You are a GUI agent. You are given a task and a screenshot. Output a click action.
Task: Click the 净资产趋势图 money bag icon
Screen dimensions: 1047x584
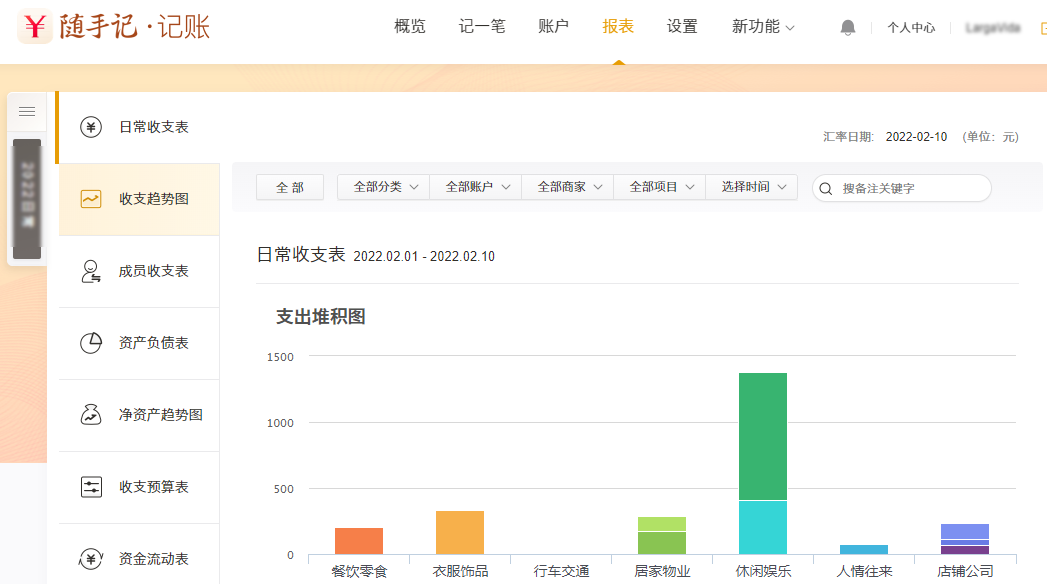coord(91,415)
